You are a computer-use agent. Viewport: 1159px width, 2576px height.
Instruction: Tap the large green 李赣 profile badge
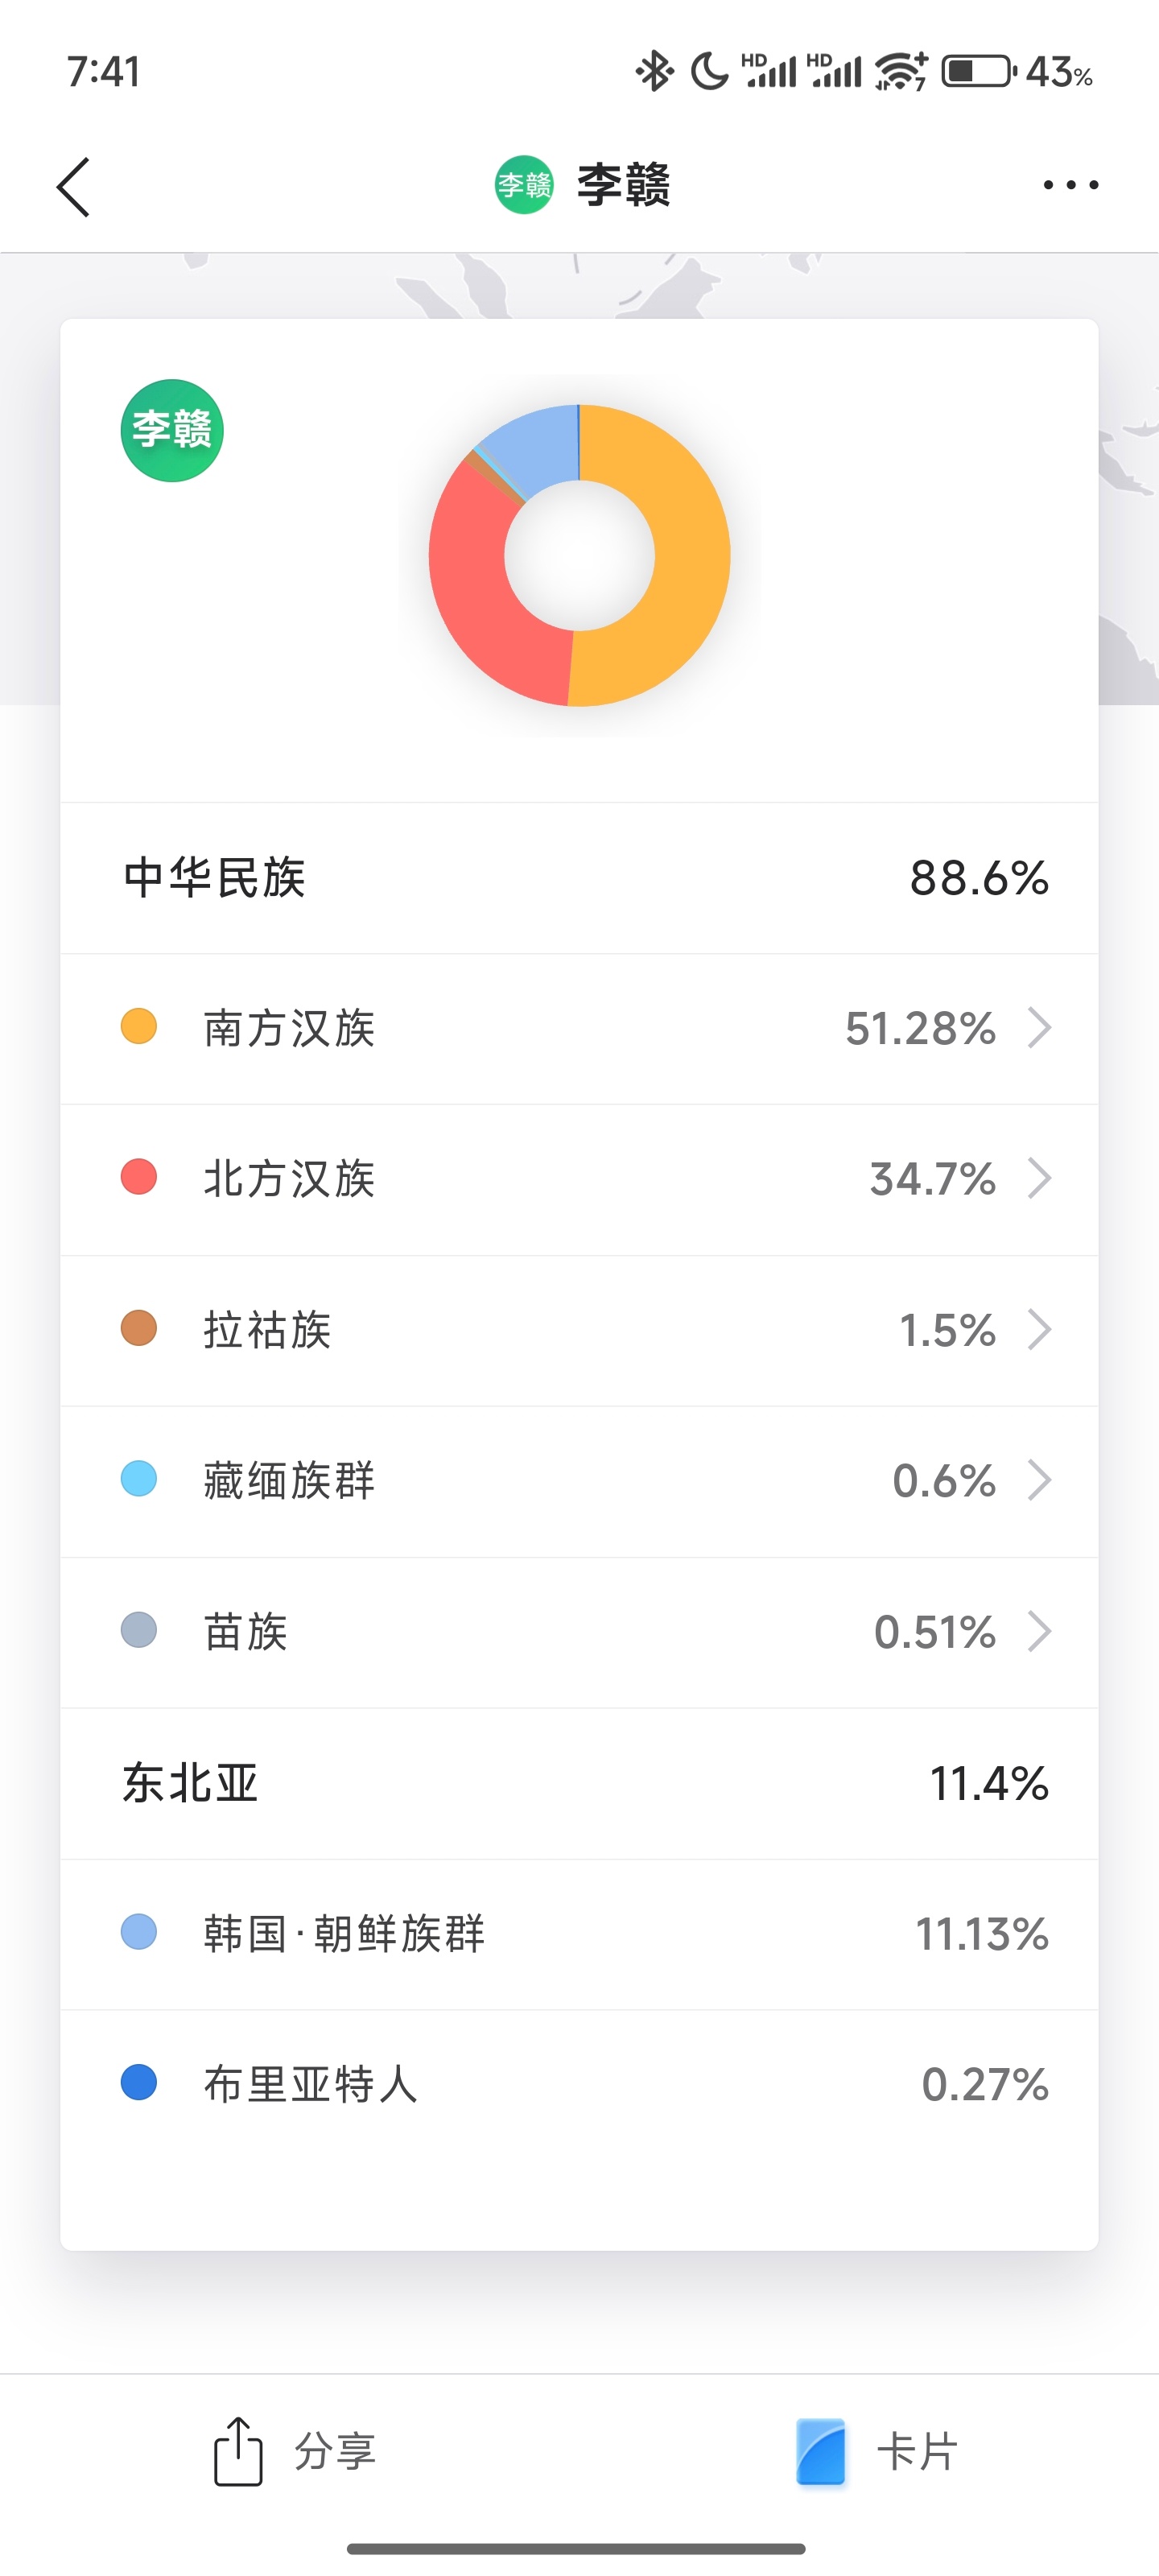point(172,431)
